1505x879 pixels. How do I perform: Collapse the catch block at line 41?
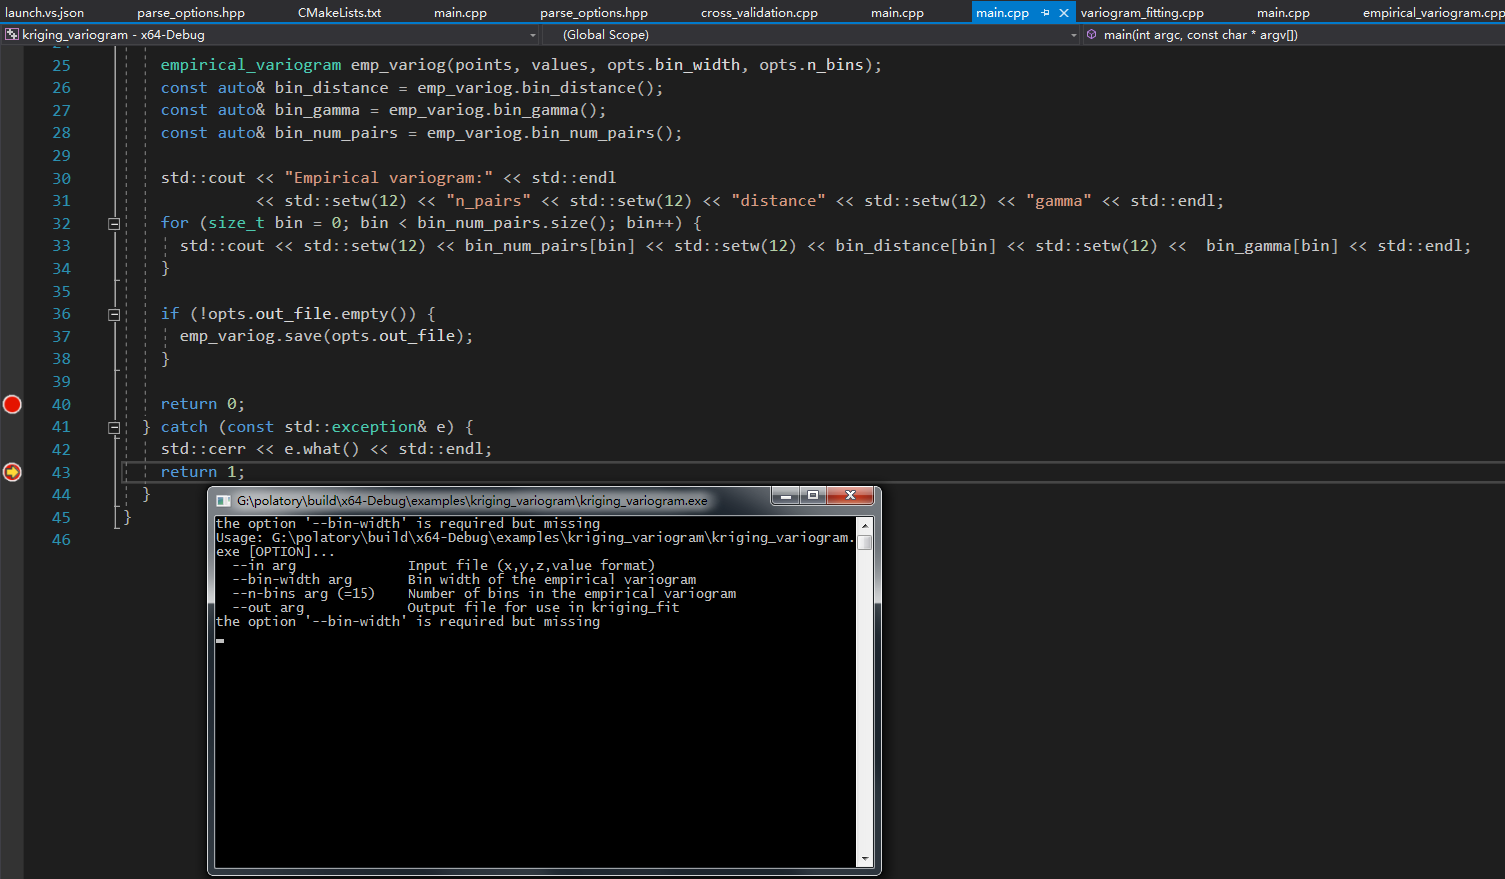point(114,427)
